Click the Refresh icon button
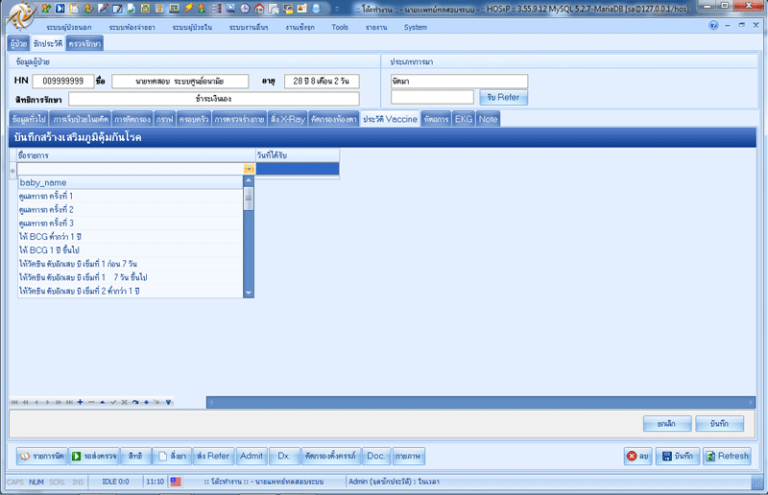Screen dimensions: 768x495 tap(710, 456)
